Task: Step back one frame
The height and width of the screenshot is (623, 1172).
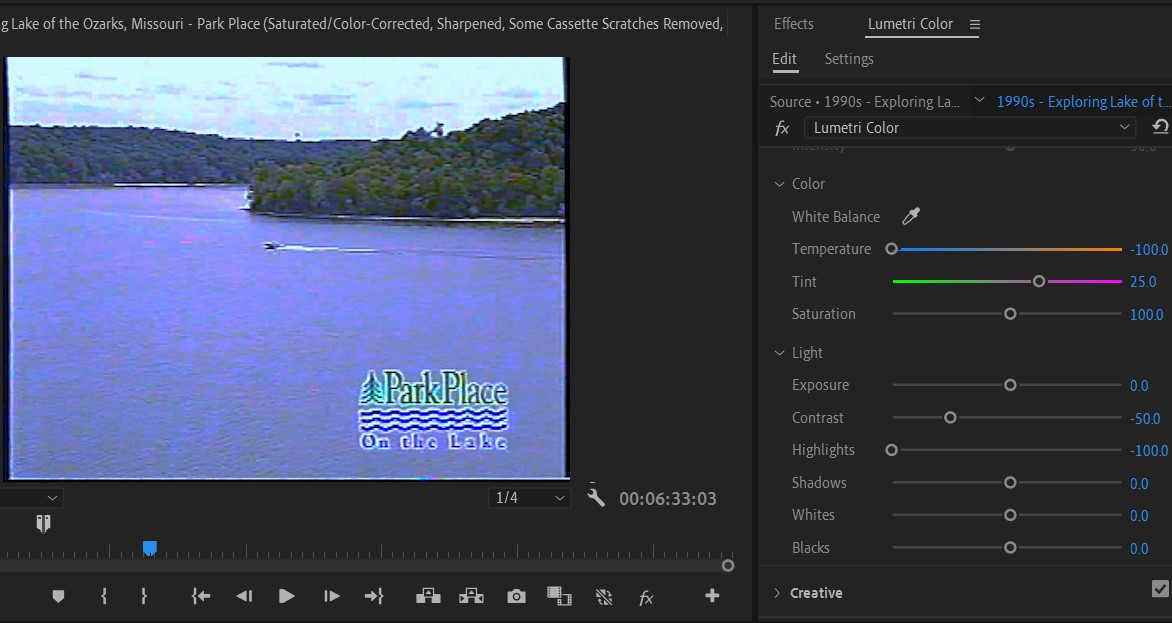Action: [x=244, y=596]
